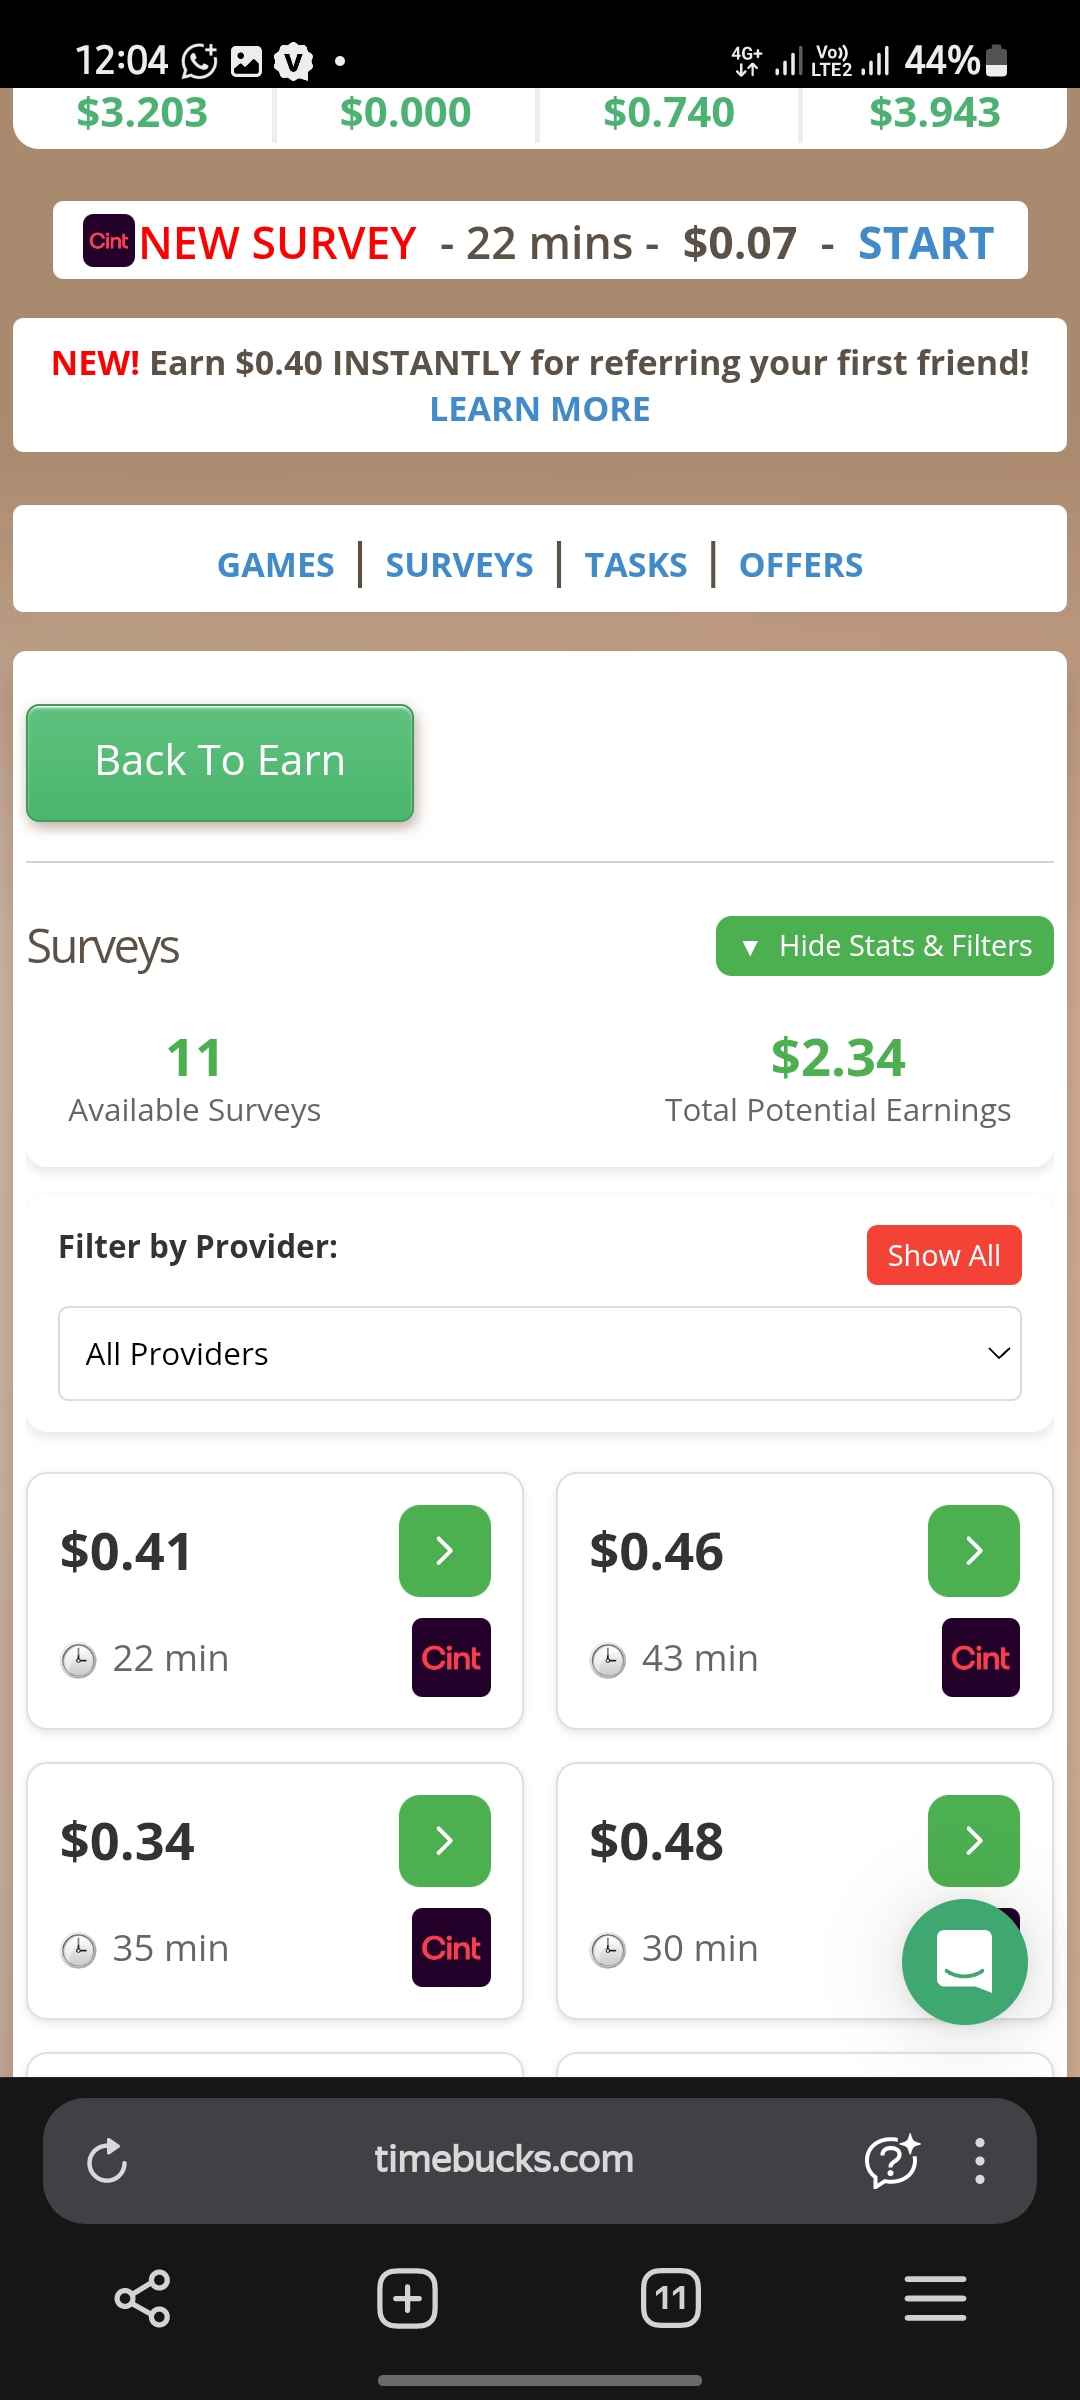Open the AI assistant chat icon in address bar

891,2161
